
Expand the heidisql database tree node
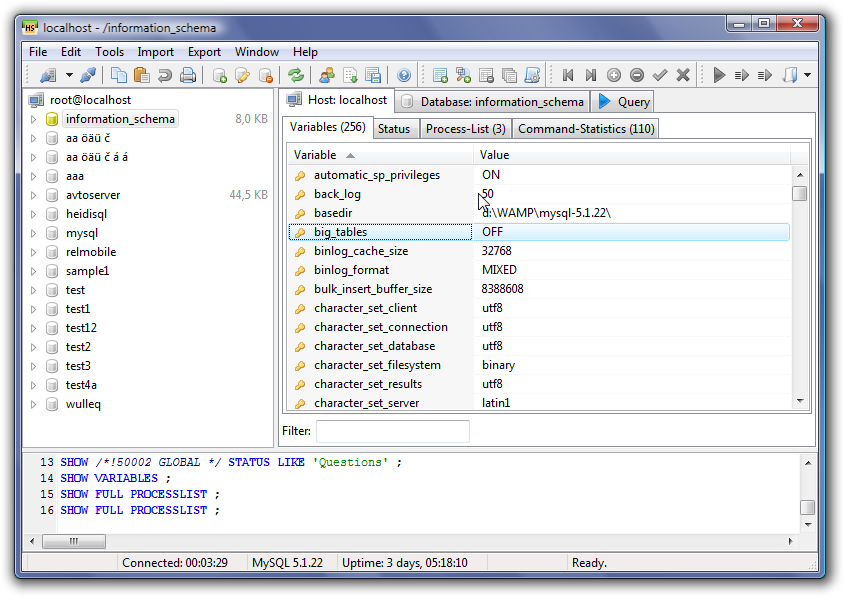[x=33, y=214]
